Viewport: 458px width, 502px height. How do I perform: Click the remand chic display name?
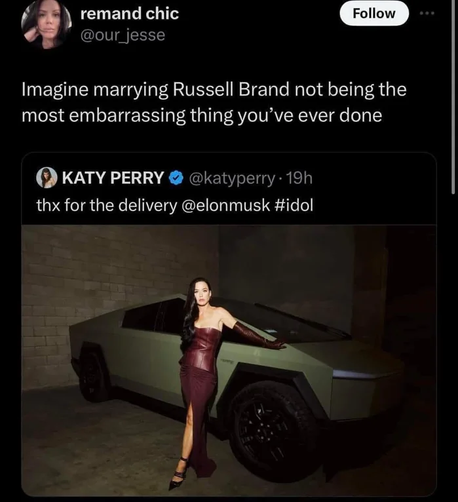pos(130,14)
